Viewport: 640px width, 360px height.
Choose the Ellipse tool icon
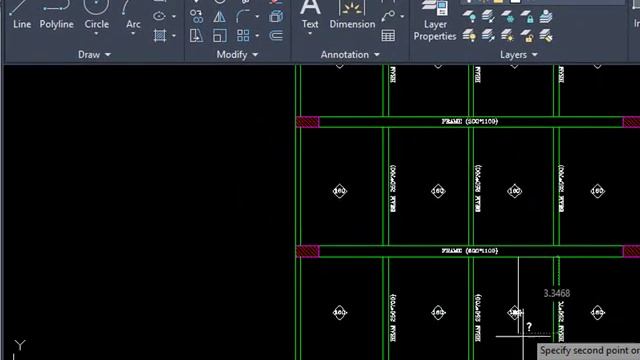tap(159, 16)
